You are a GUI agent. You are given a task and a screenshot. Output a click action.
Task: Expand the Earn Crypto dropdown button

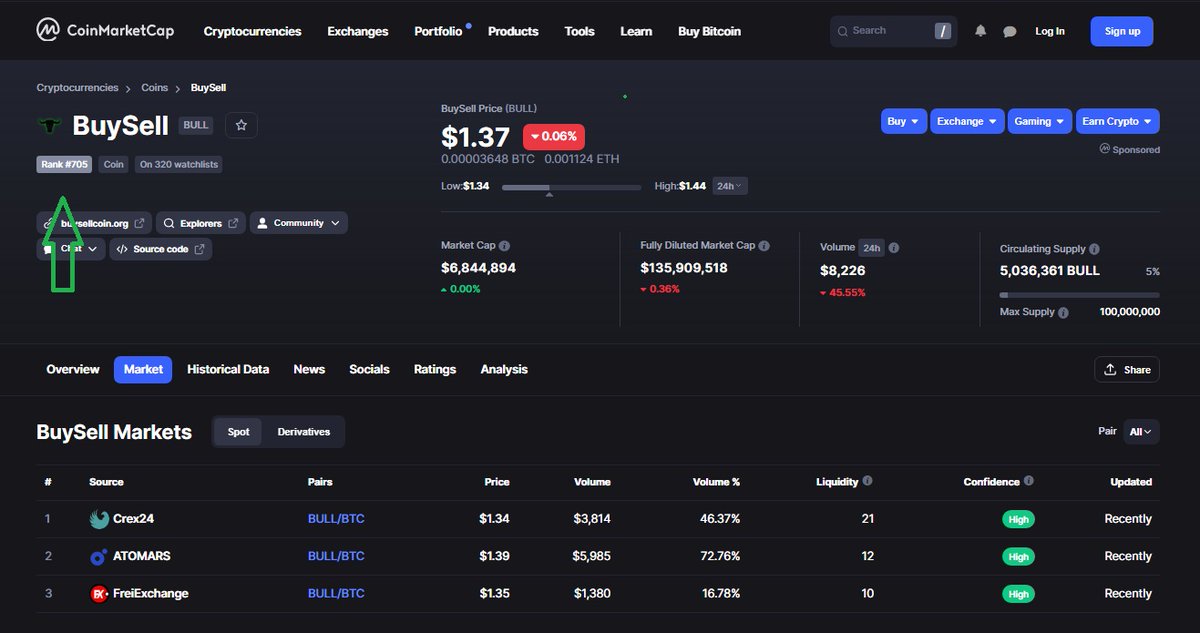coord(1117,121)
